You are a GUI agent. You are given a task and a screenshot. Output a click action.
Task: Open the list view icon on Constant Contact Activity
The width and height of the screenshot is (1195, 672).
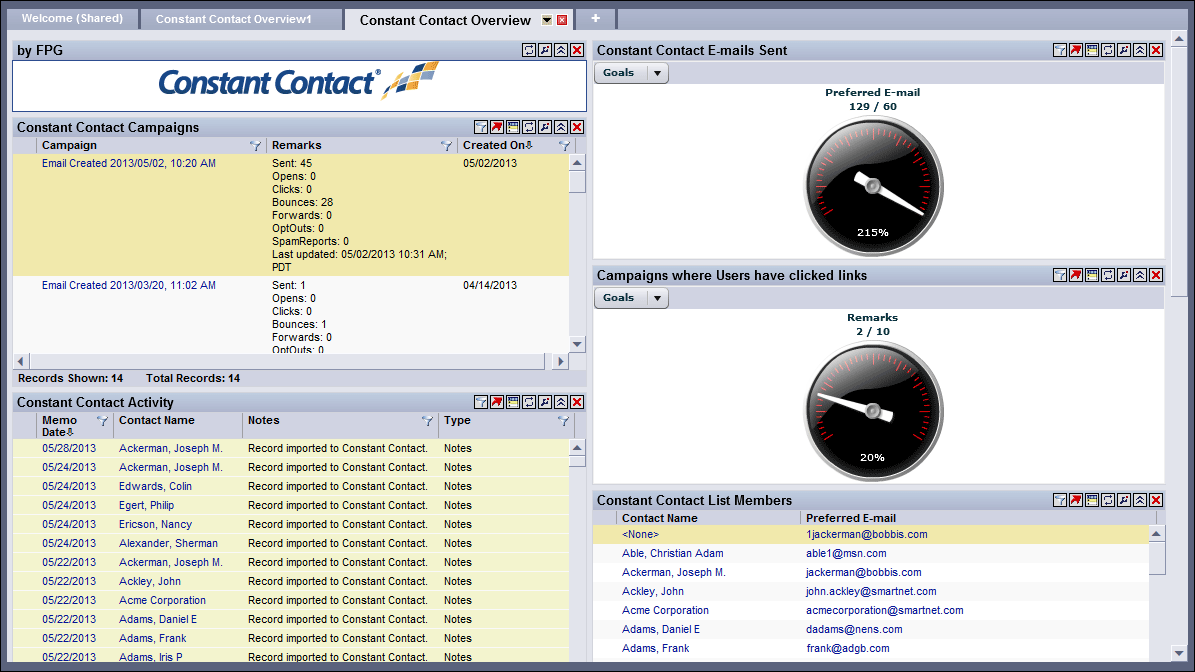513,401
